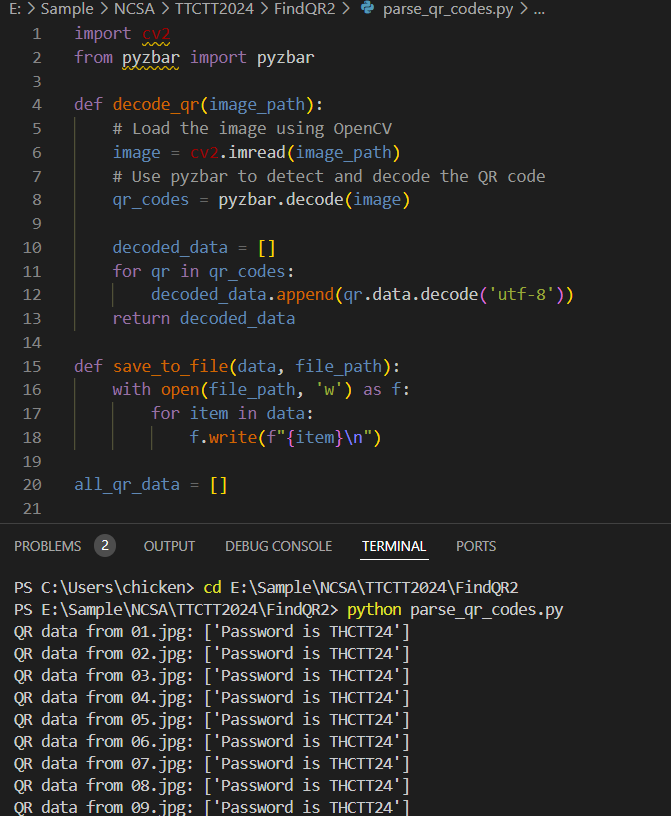Click the return decoded_data statement

coord(204,318)
